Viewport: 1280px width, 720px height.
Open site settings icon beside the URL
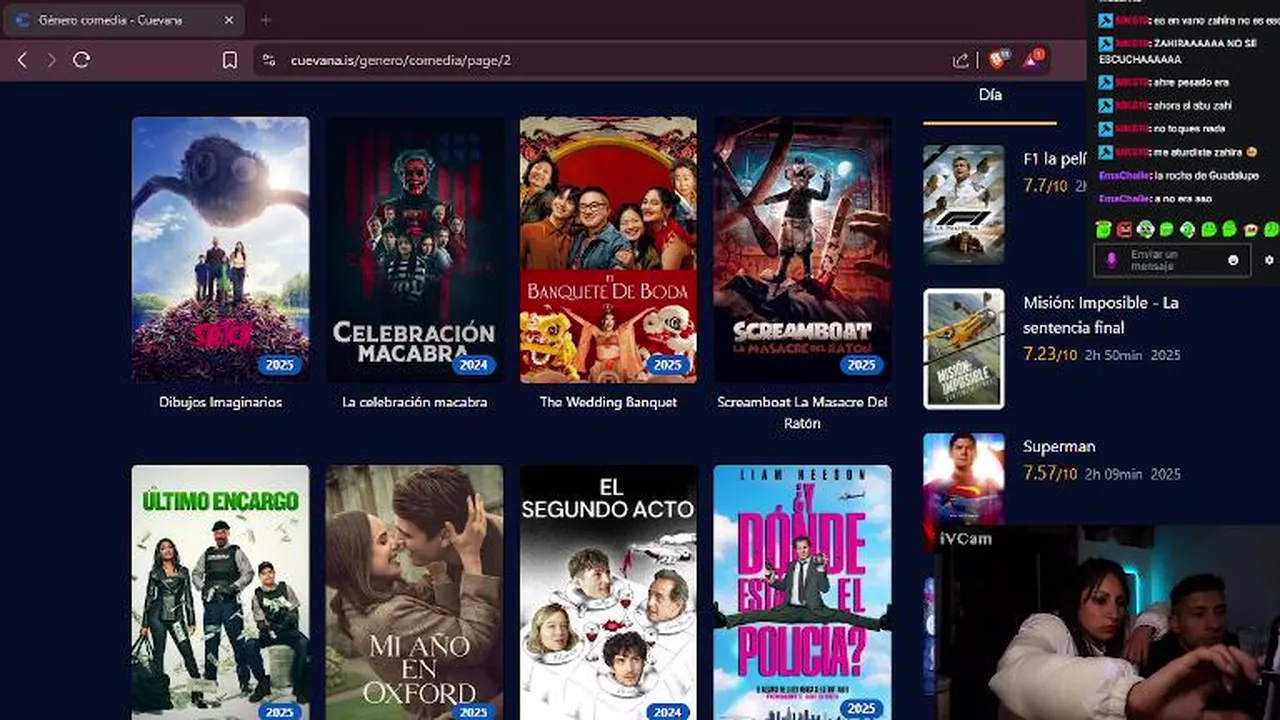click(x=268, y=60)
